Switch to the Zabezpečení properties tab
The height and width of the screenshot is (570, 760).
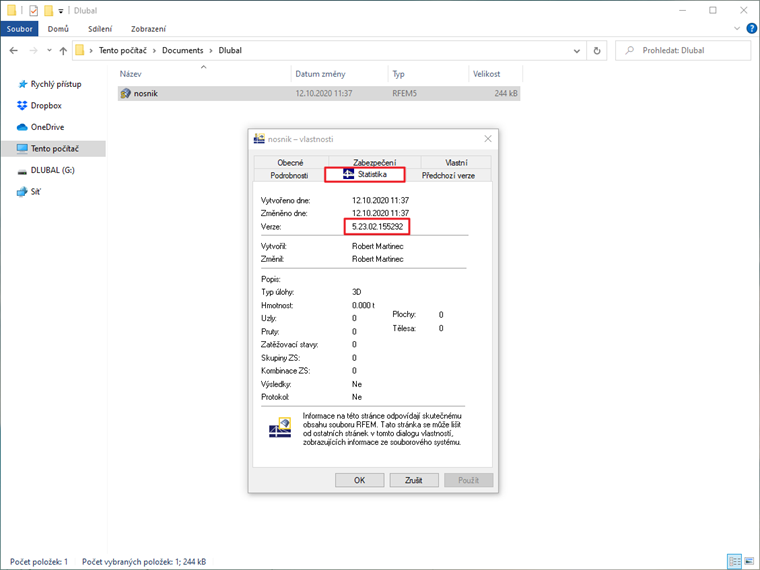point(374,162)
